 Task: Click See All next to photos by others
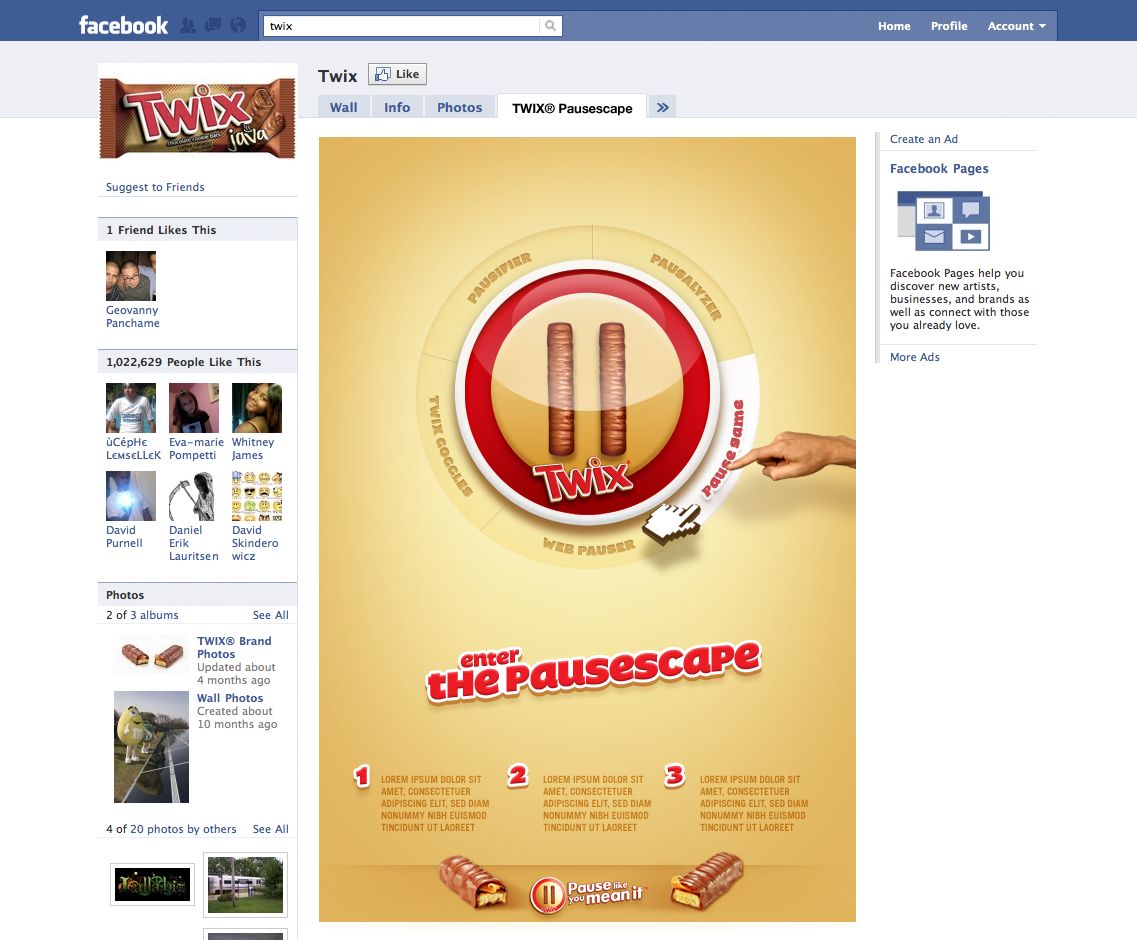tap(270, 829)
